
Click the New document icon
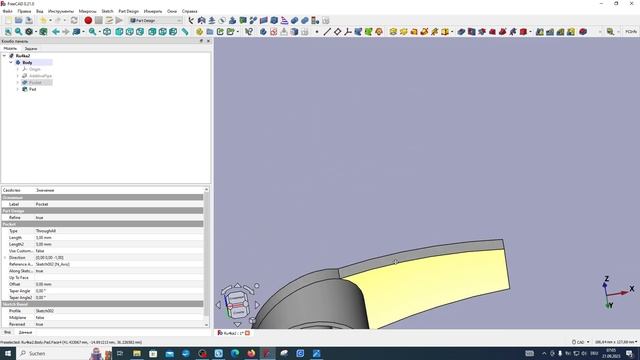8,20
